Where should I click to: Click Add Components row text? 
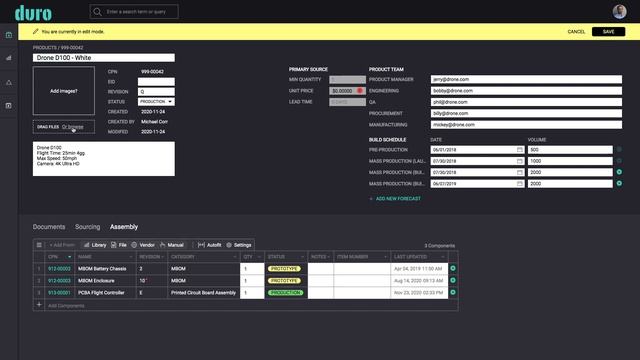pos(66,306)
